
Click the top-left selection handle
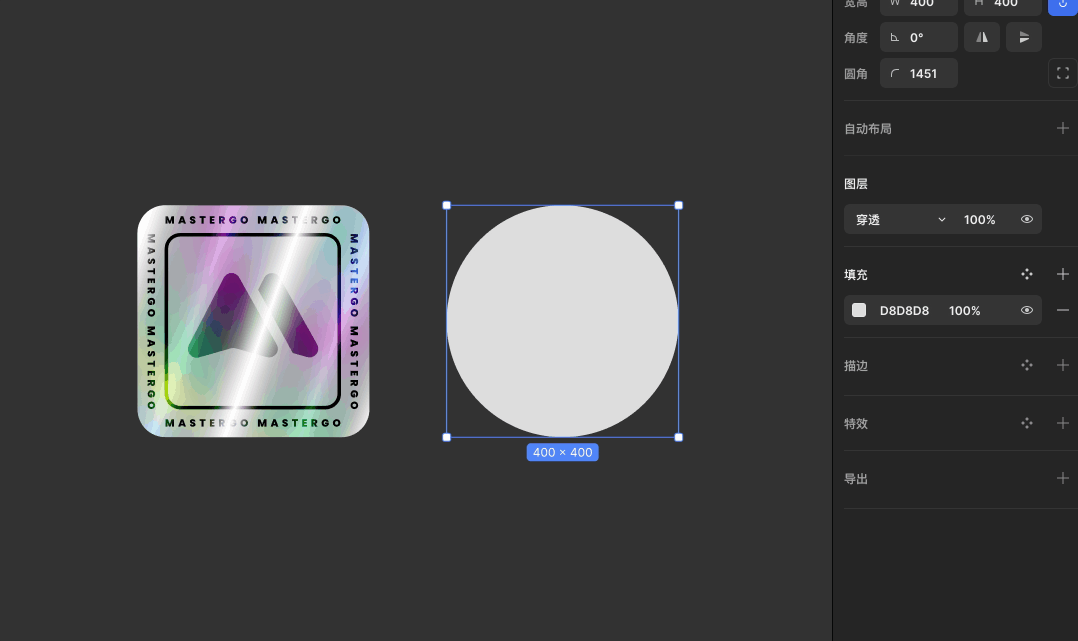click(447, 205)
